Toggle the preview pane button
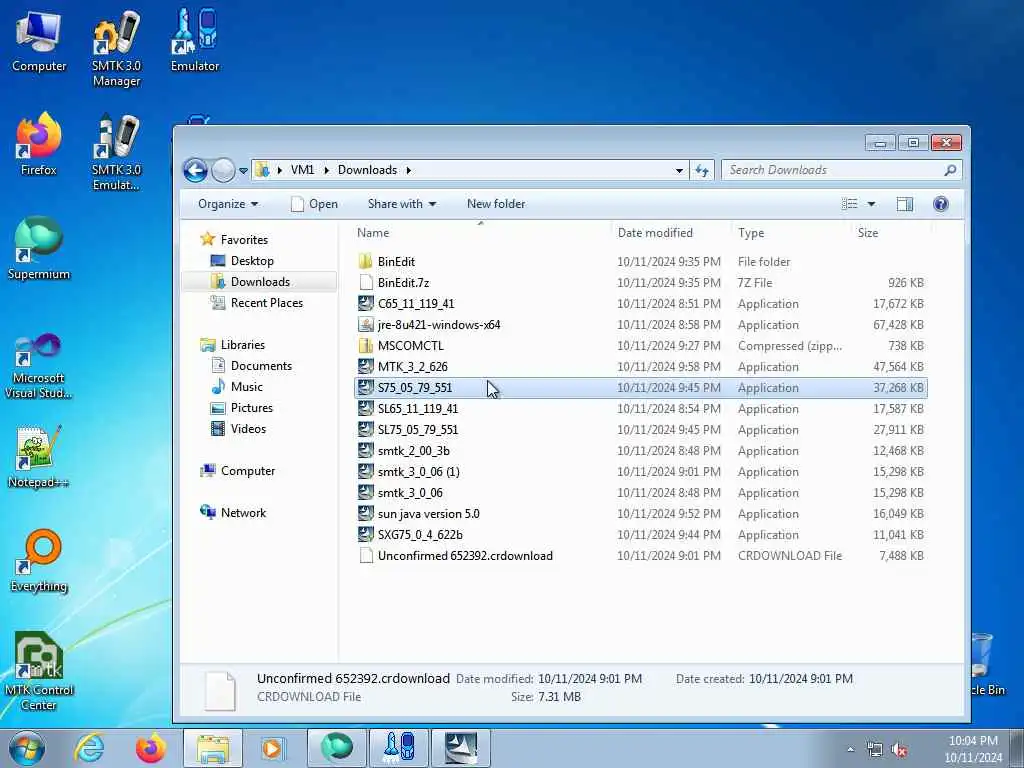Image resolution: width=1024 pixels, height=768 pixels. 904,204
